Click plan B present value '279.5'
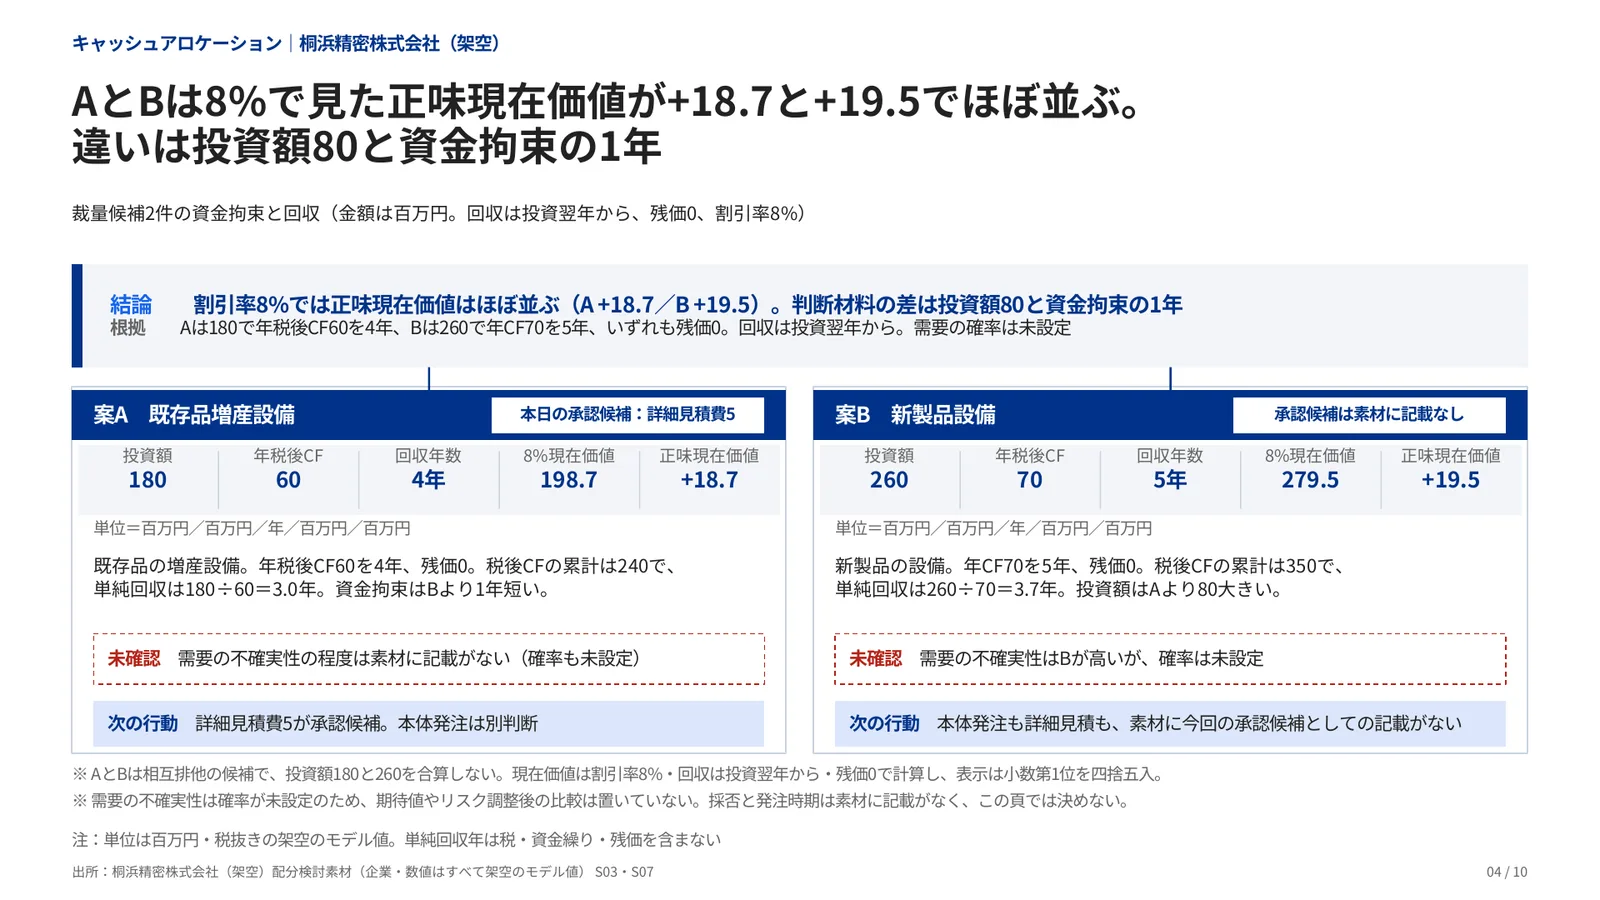 [x=1310, y=480]
